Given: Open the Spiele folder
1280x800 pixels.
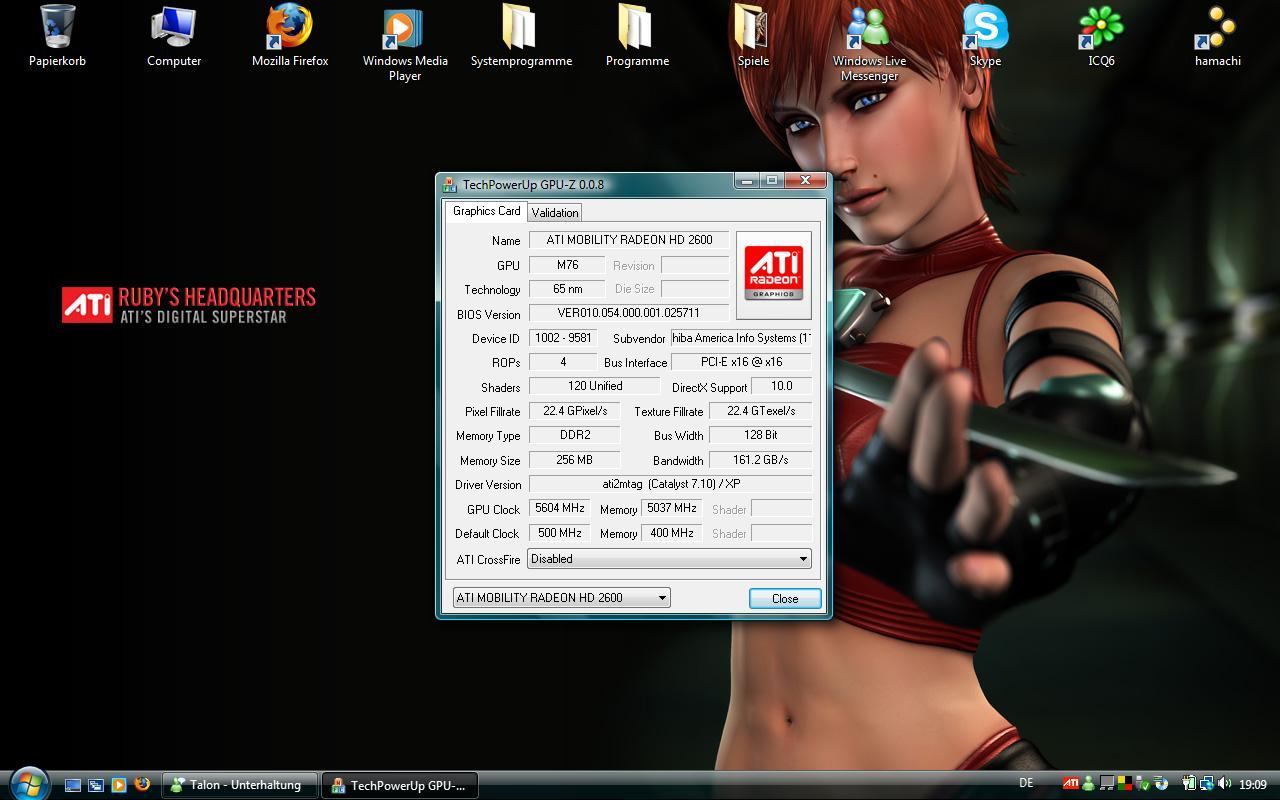Looking at the screenshot, I should click(x=753, y=37).
